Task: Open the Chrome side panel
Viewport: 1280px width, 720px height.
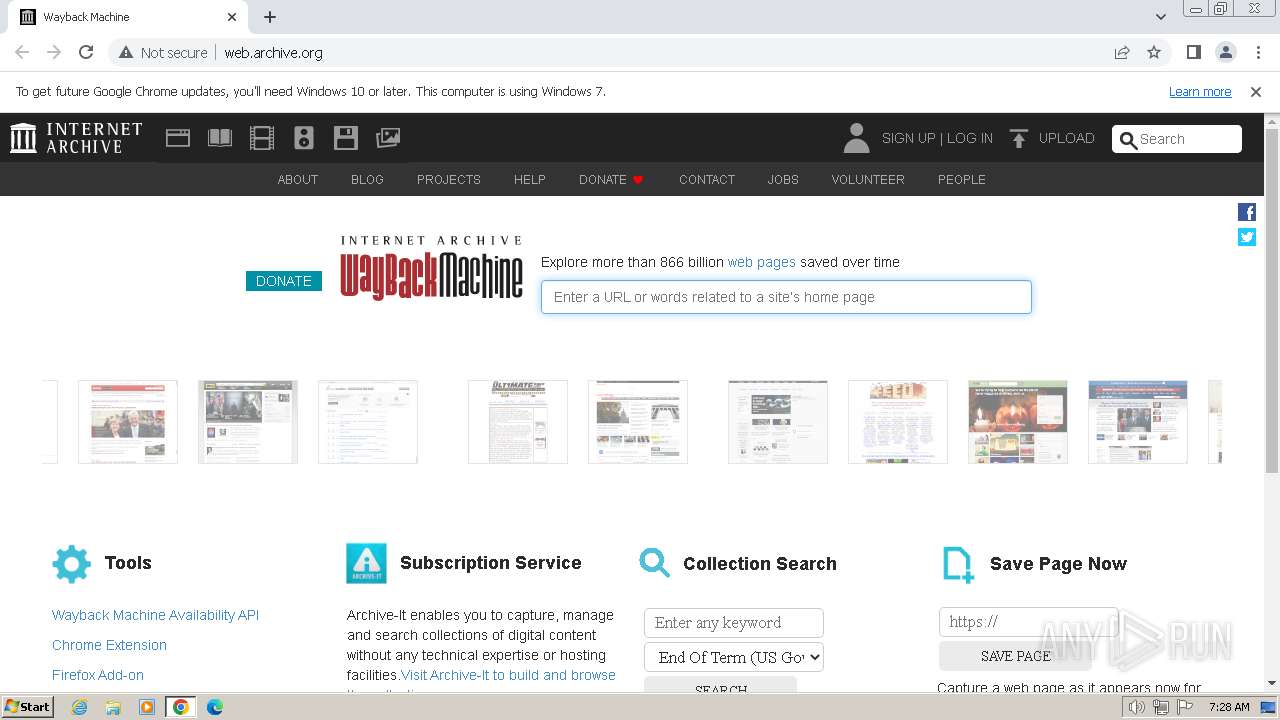Action: pyautogui.click(x=1194, y=52)
